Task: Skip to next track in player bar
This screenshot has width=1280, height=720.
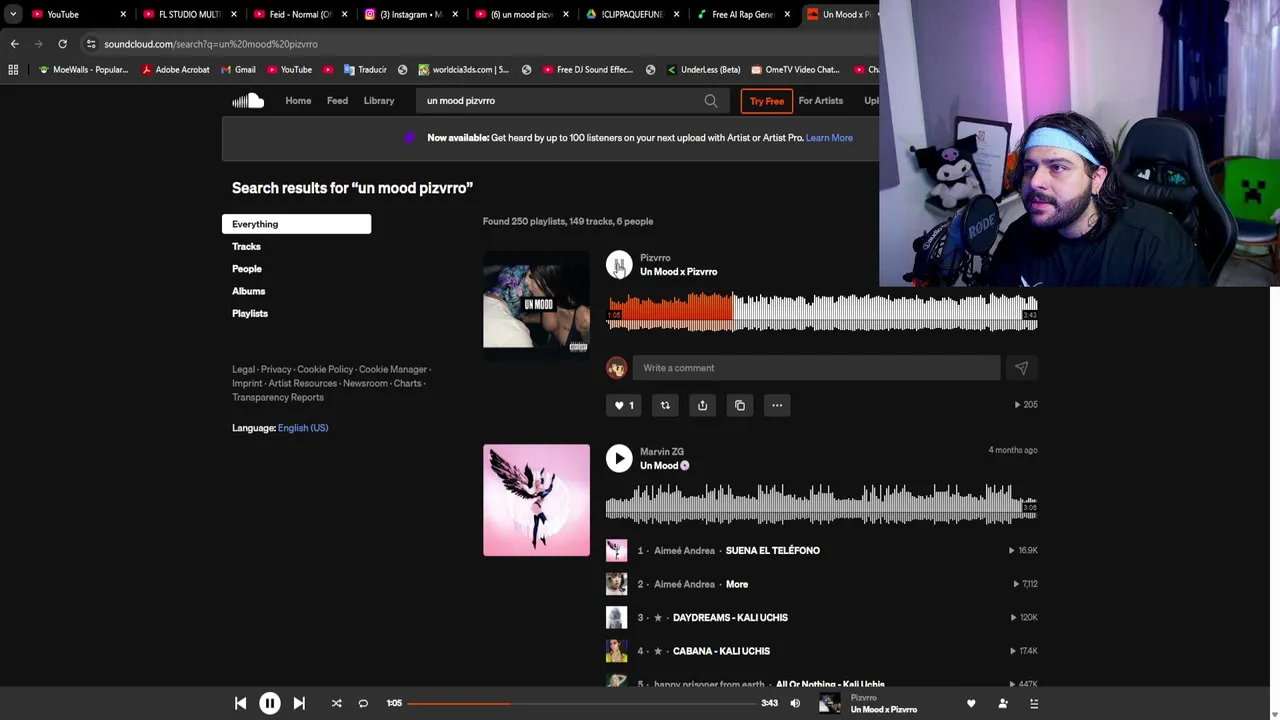Action: 299,703
